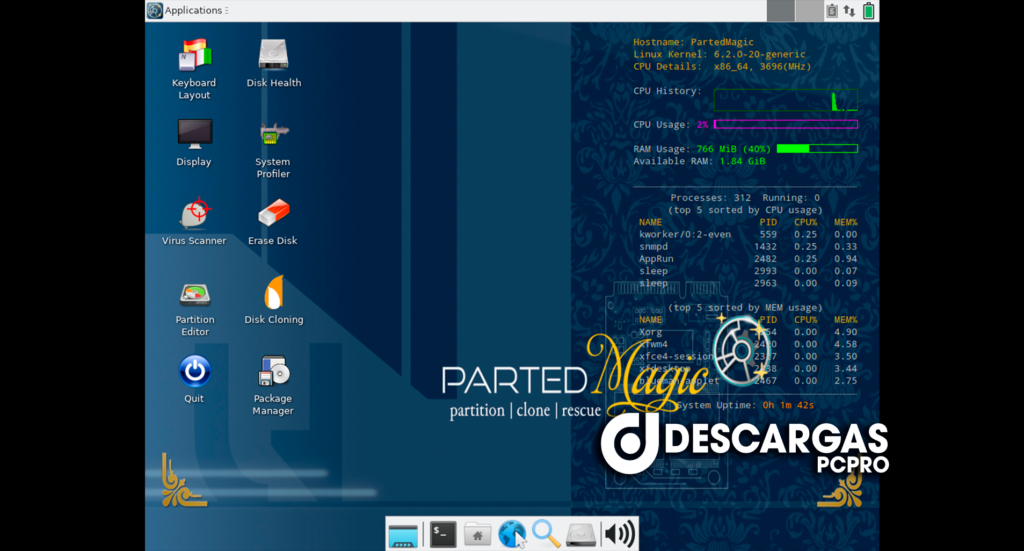Click the green battery indicator
Image resolution: width=1024 pixels, height=551 pixels.
click(869, 10)
